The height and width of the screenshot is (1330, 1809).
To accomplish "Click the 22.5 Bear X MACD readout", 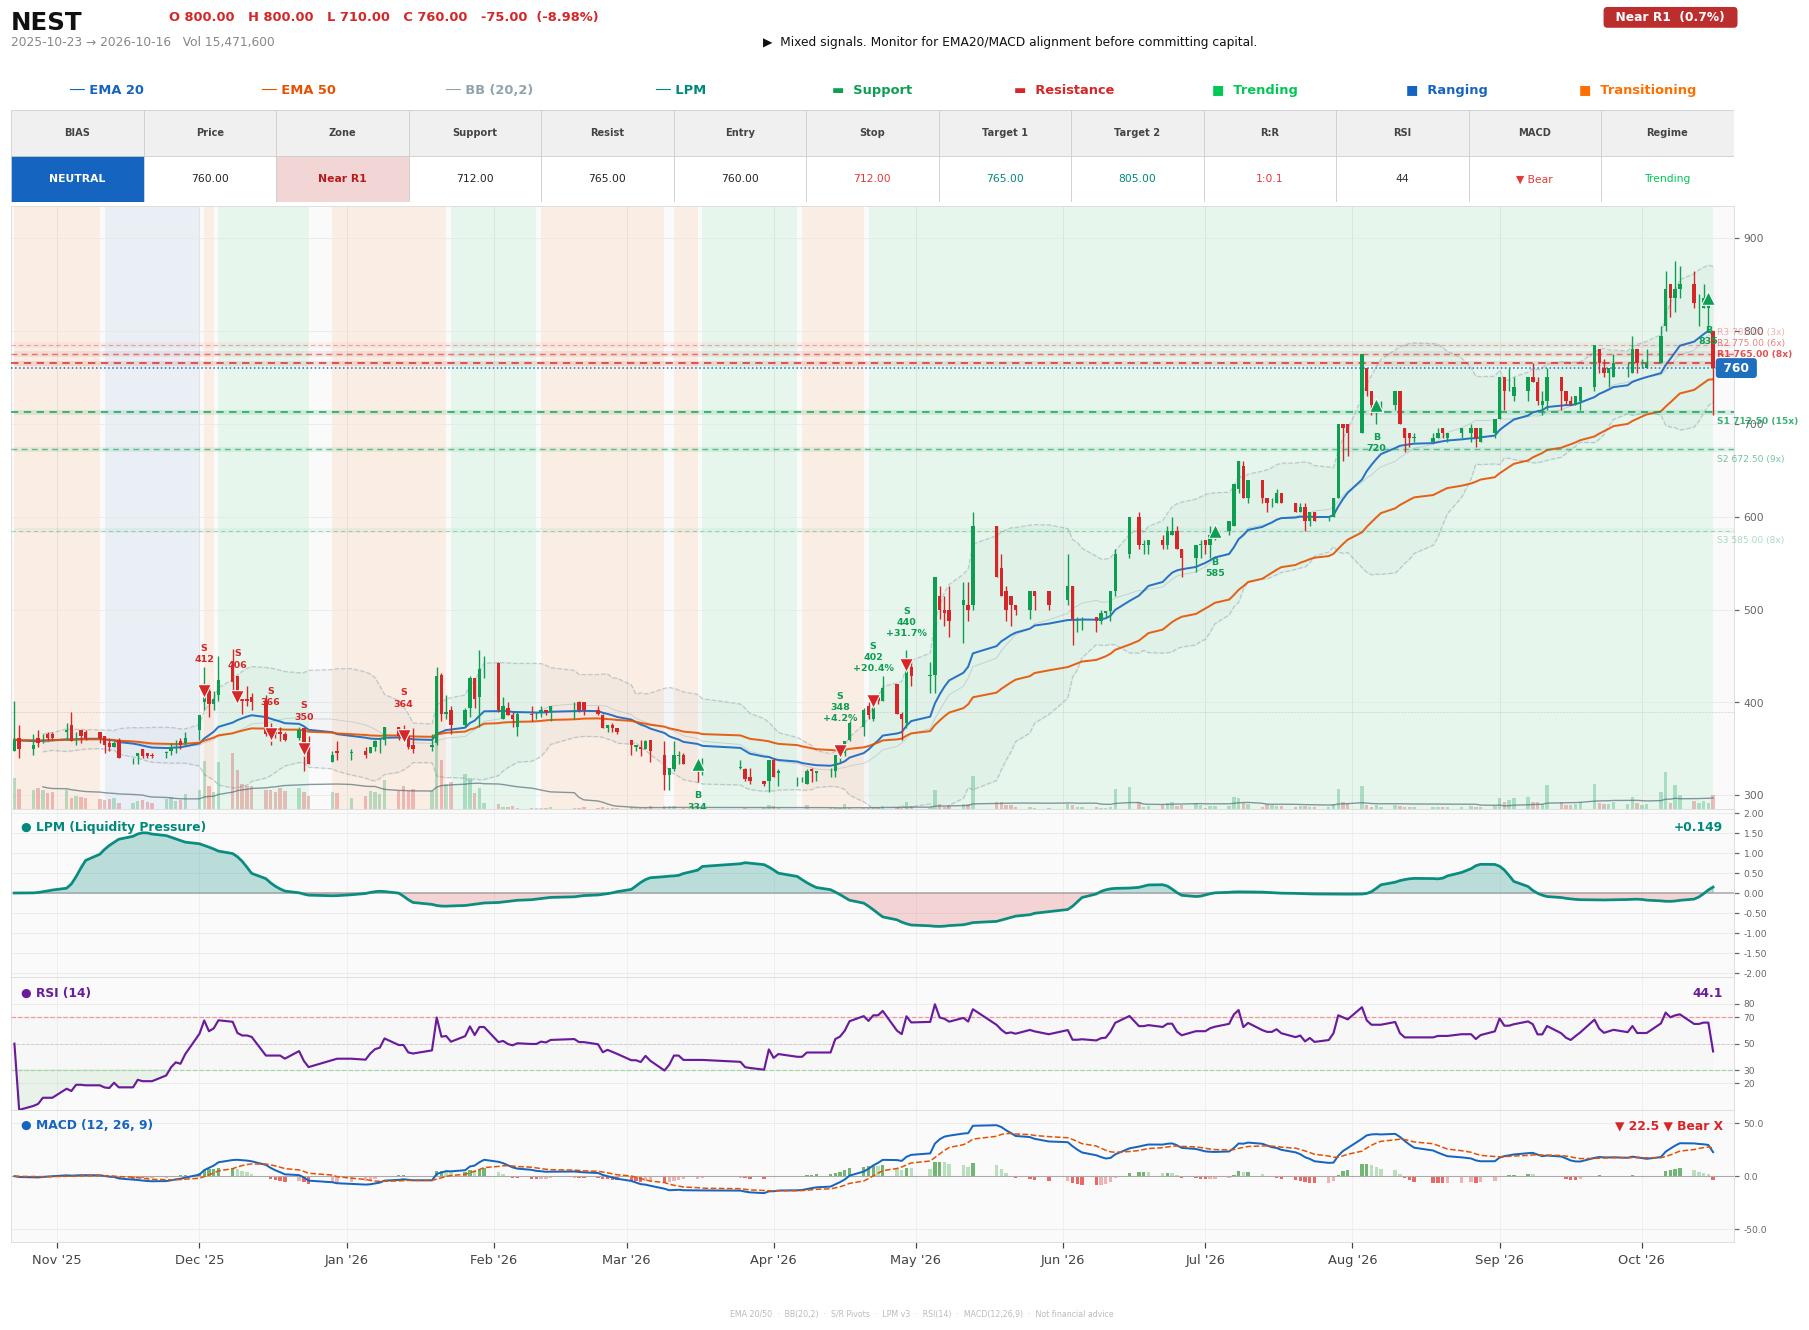I will 1668,1126.
